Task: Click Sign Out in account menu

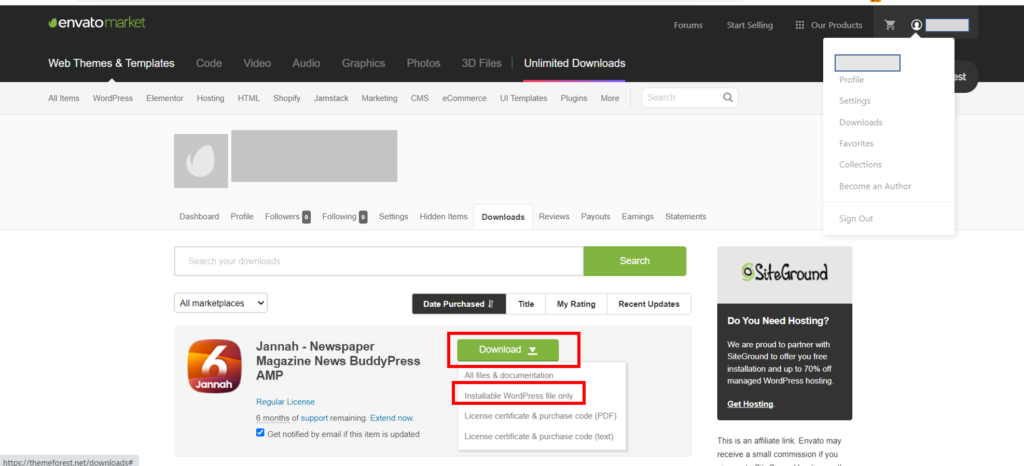Action: [856, 219]
